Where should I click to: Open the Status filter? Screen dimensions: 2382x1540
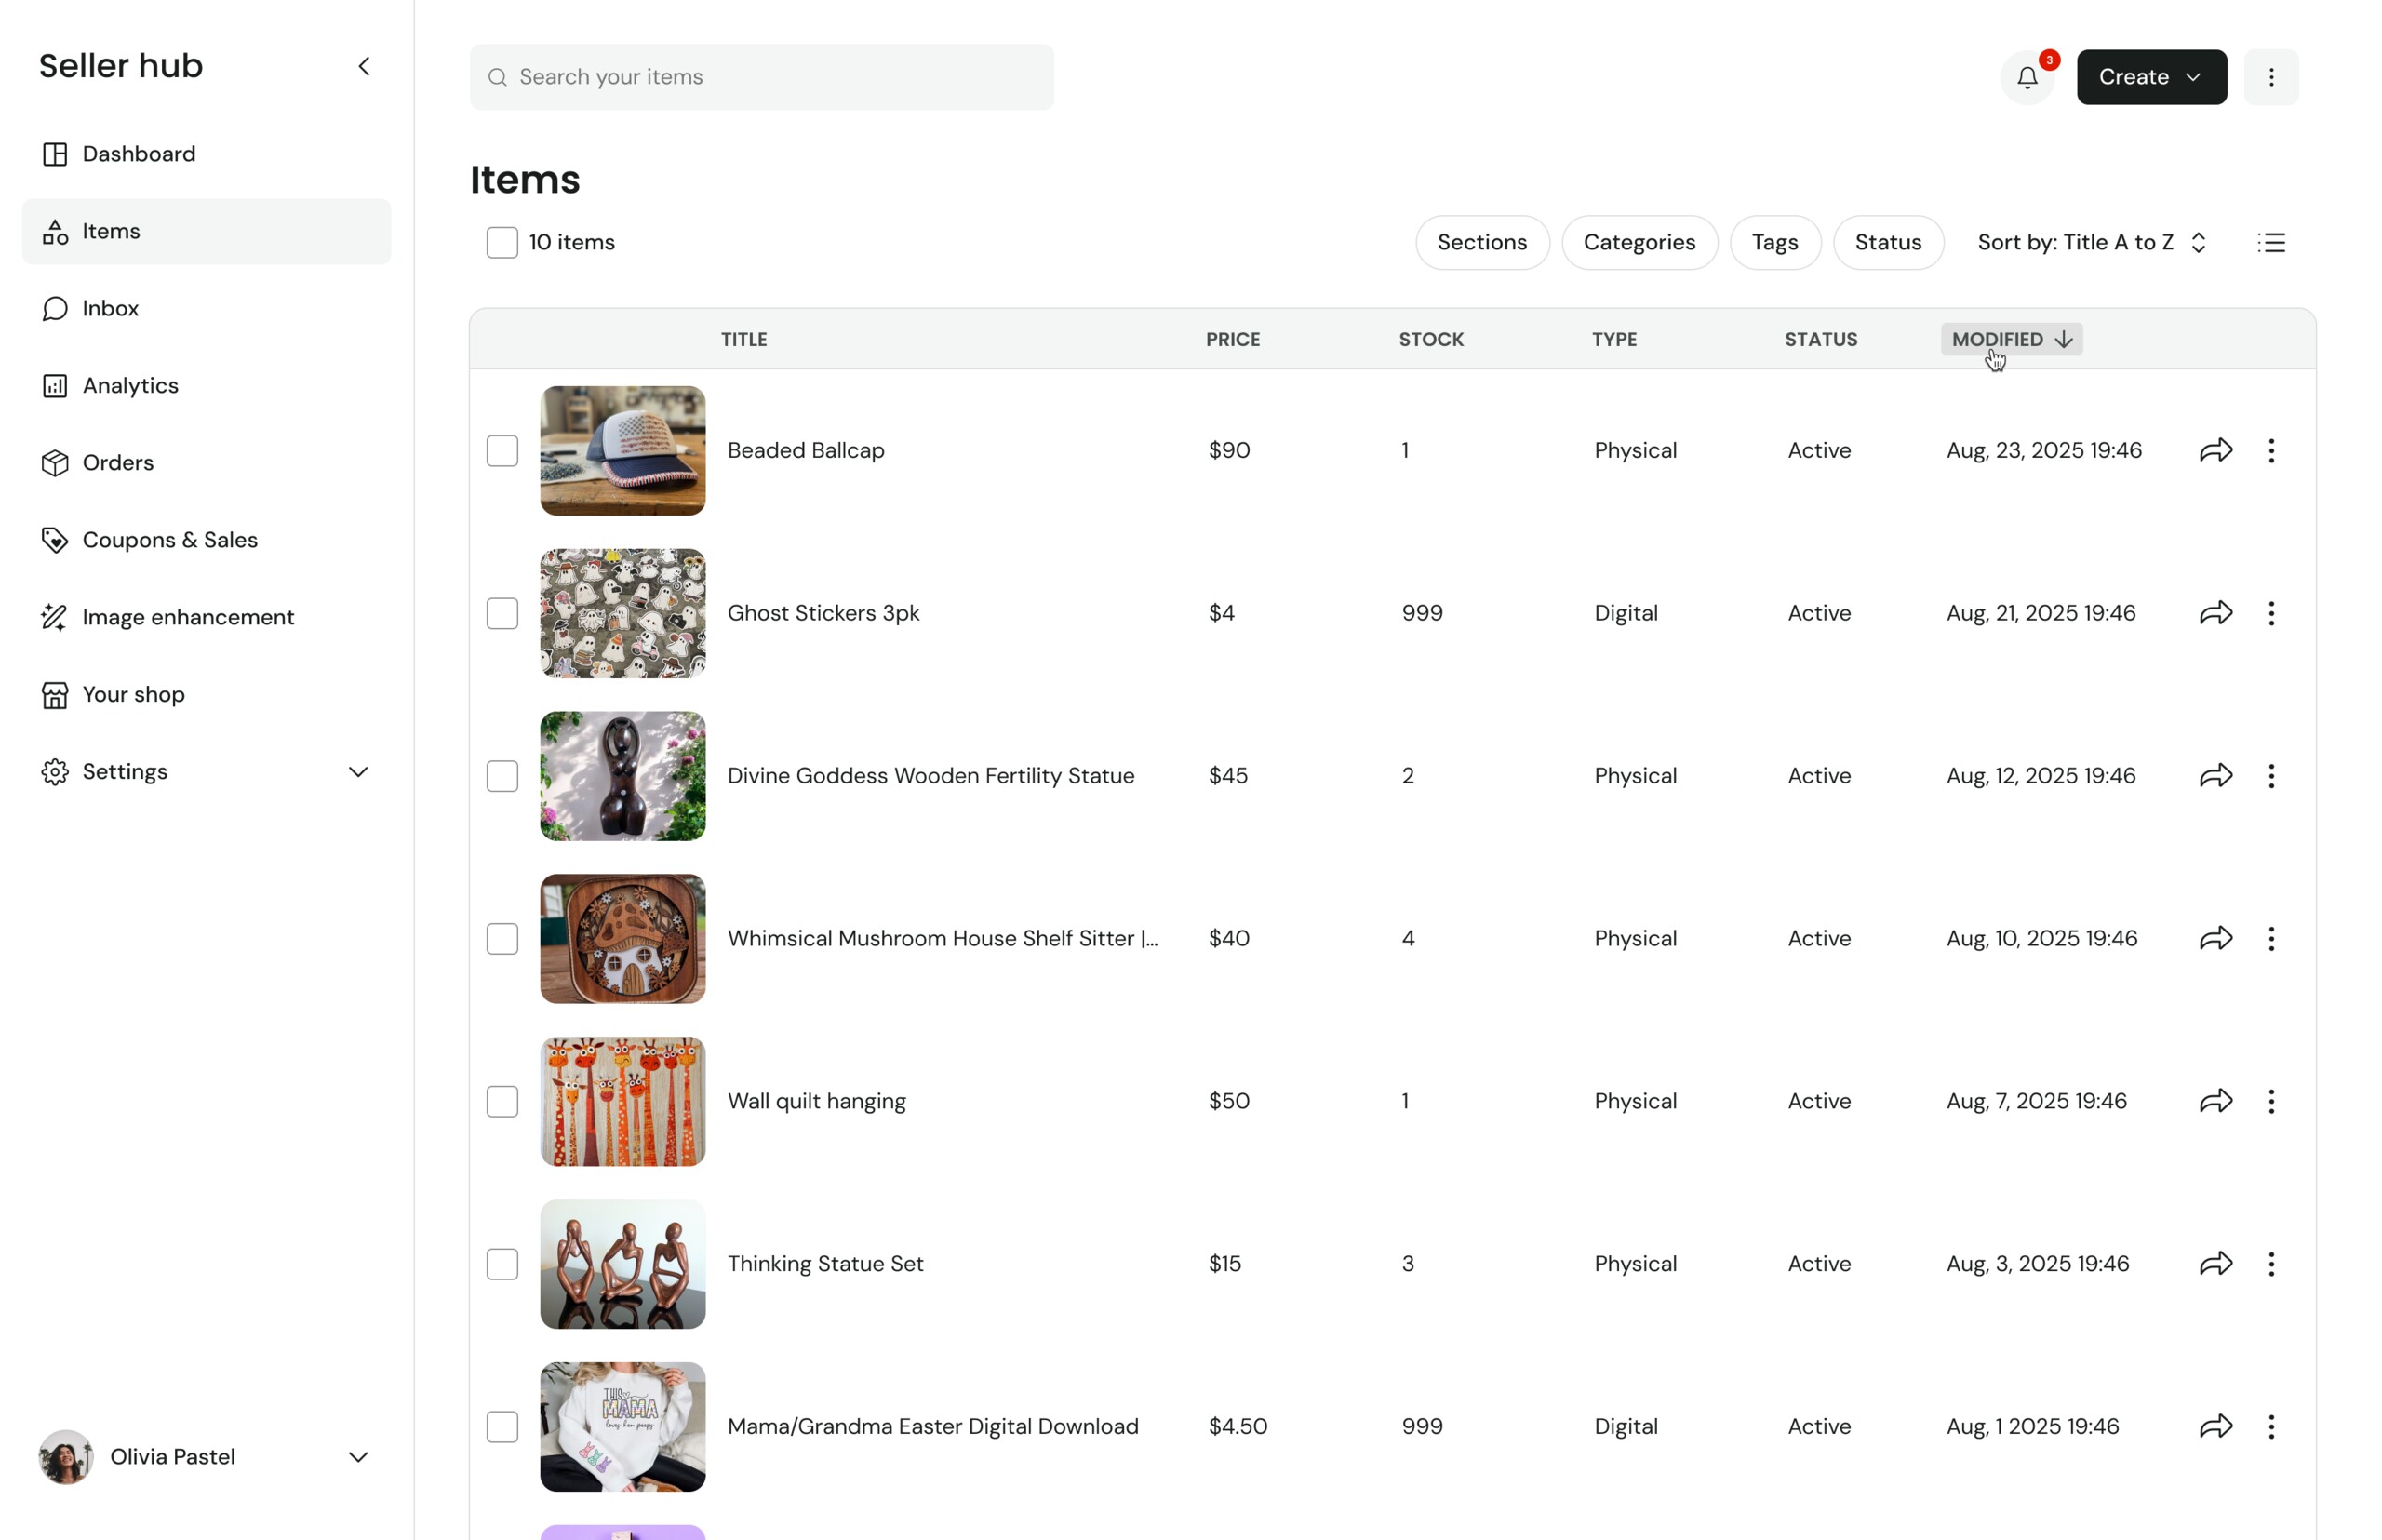[x=1888, y=243]
